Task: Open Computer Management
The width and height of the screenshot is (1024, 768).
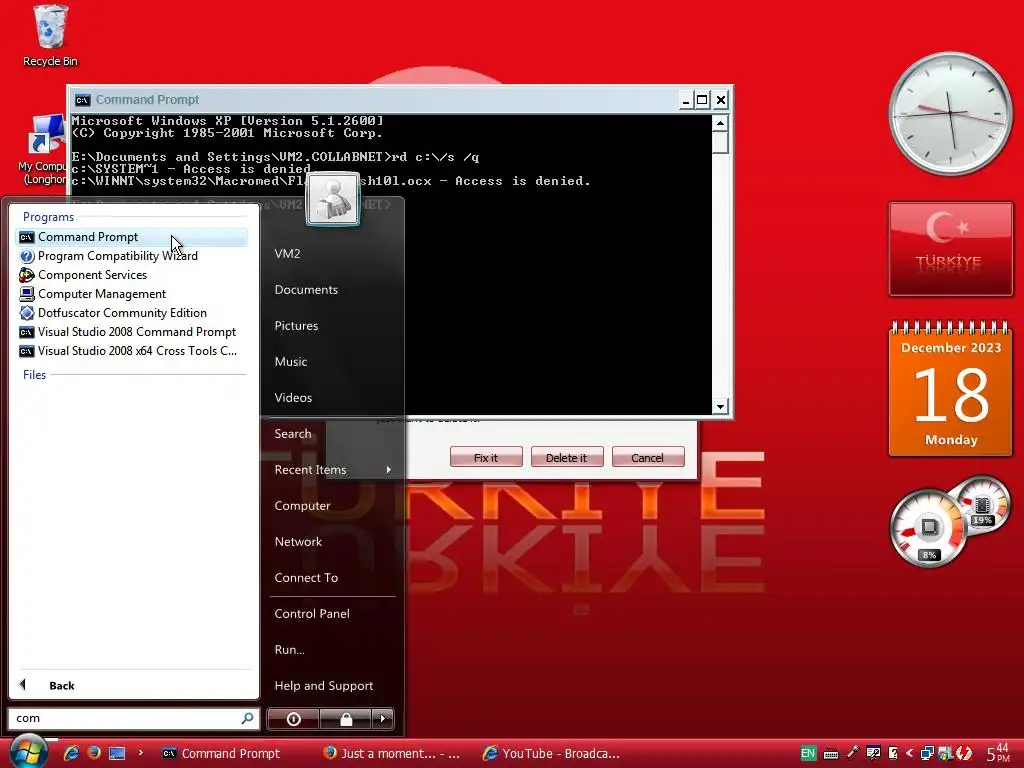Action: coord(131,294)
